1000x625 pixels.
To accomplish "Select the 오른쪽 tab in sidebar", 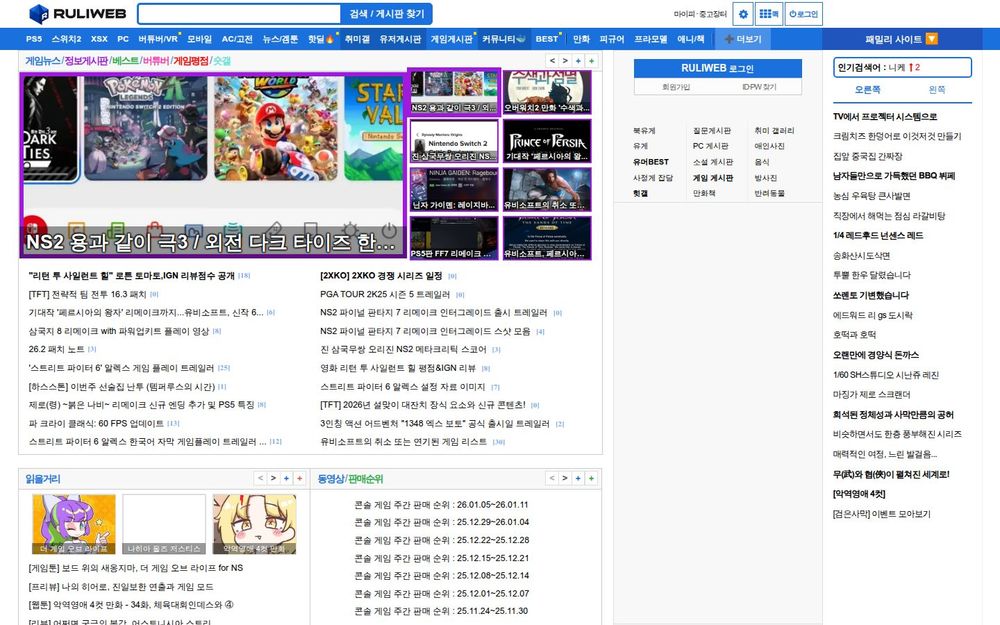I will click(x=867, y=90).
